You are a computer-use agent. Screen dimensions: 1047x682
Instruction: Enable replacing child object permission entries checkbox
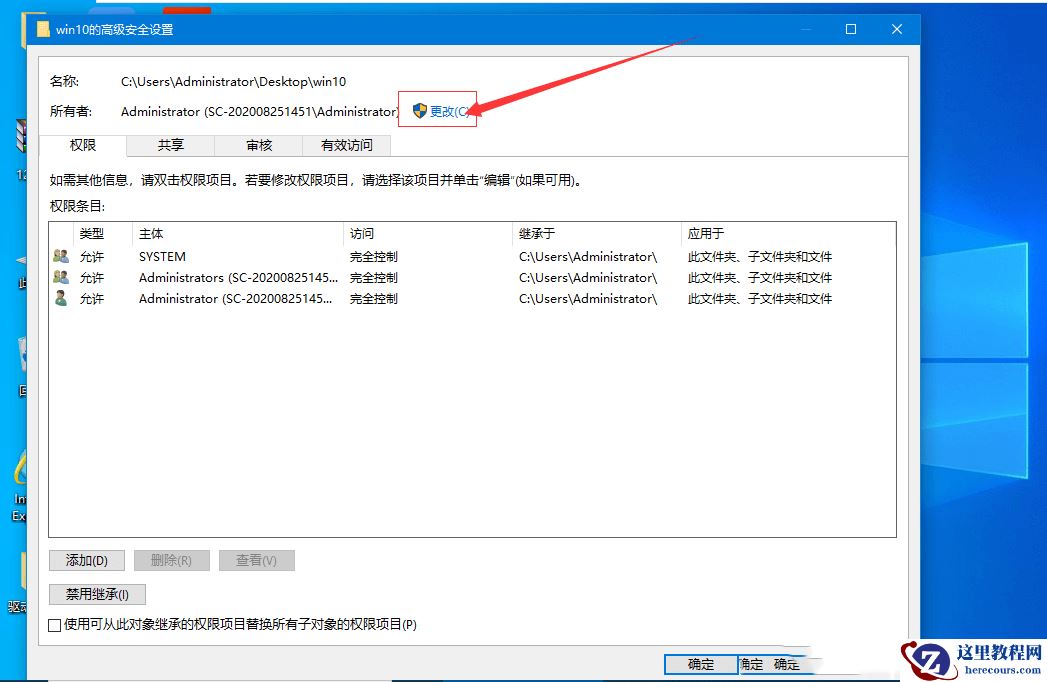55,624
